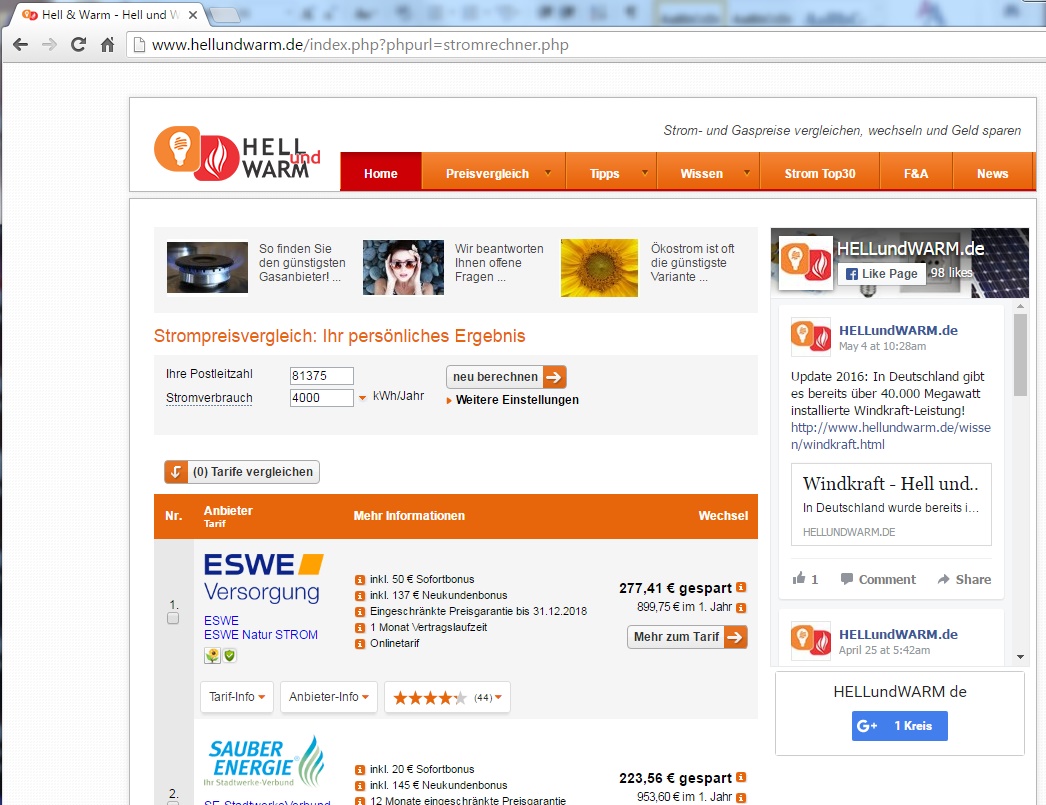Expand the Anbieter-Info dropdown for ESWE
The image size is (1046, 805).
pos(328,697)
